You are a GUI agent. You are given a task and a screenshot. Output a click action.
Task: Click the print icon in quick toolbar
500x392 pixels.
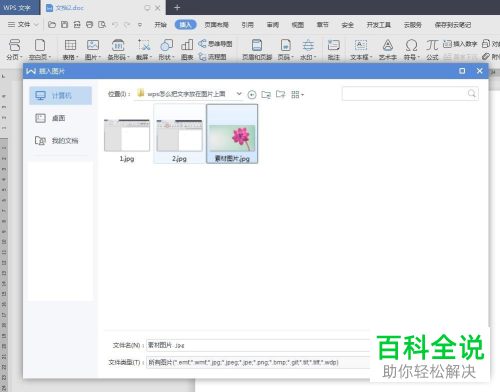[x=89, y=25]
